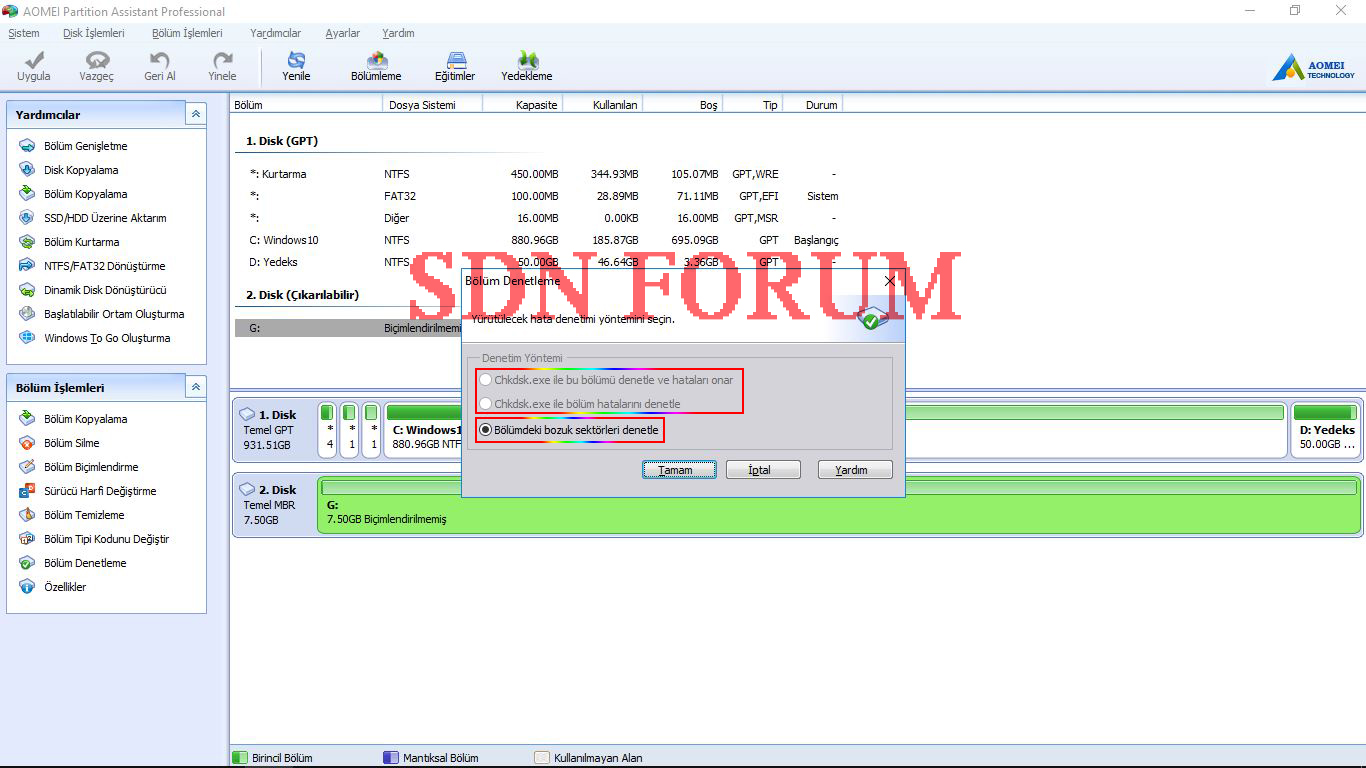Screen dimensions: 1366x768
Task: Select the G: row under 2. Disk
Action: click(348, 327)
